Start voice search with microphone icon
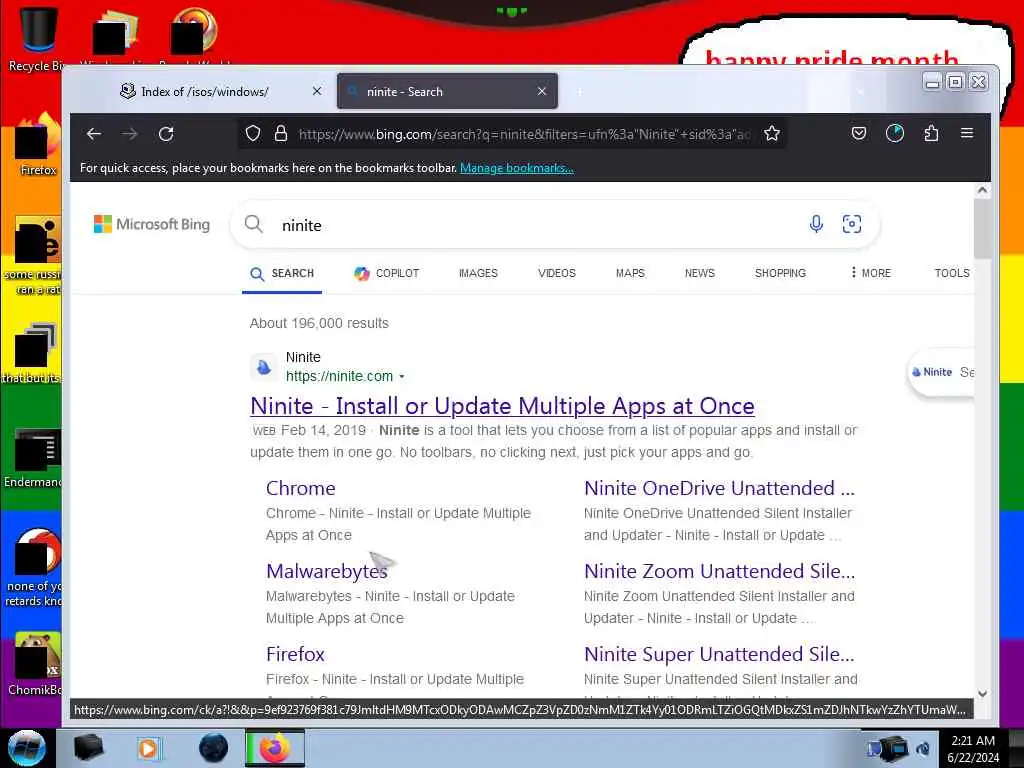1024x768 pixels. 816,224
